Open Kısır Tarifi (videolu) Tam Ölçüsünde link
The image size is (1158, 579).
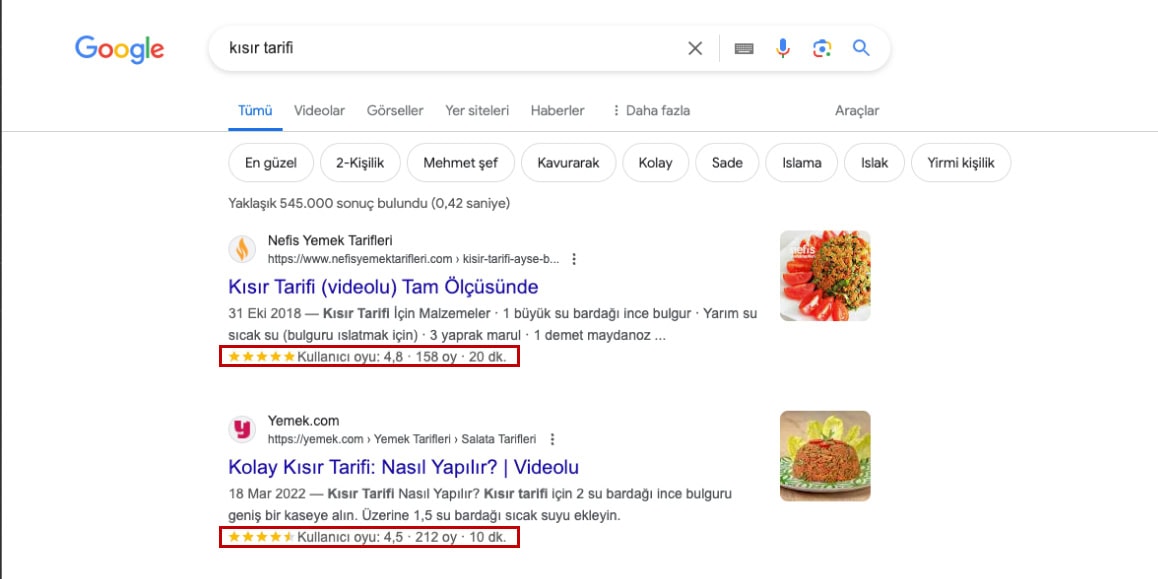(x=383, y=287)
